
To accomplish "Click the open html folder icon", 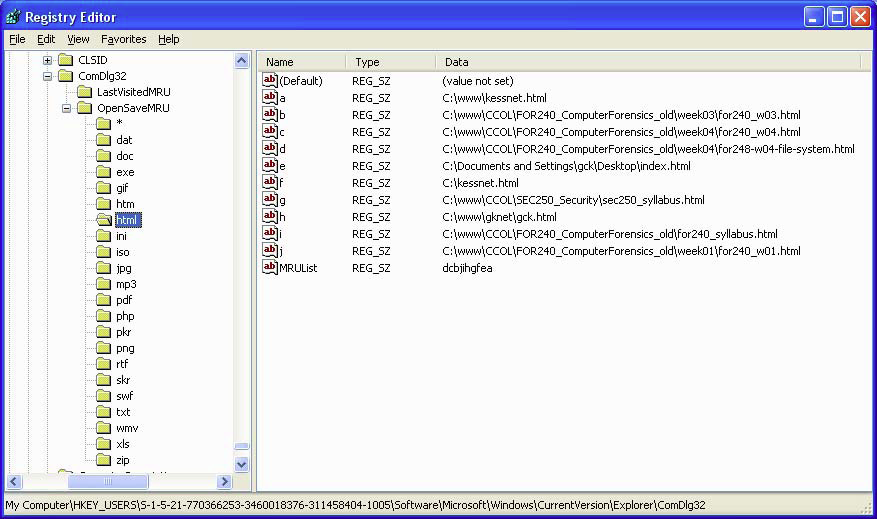I will click(x=104, y=220).
